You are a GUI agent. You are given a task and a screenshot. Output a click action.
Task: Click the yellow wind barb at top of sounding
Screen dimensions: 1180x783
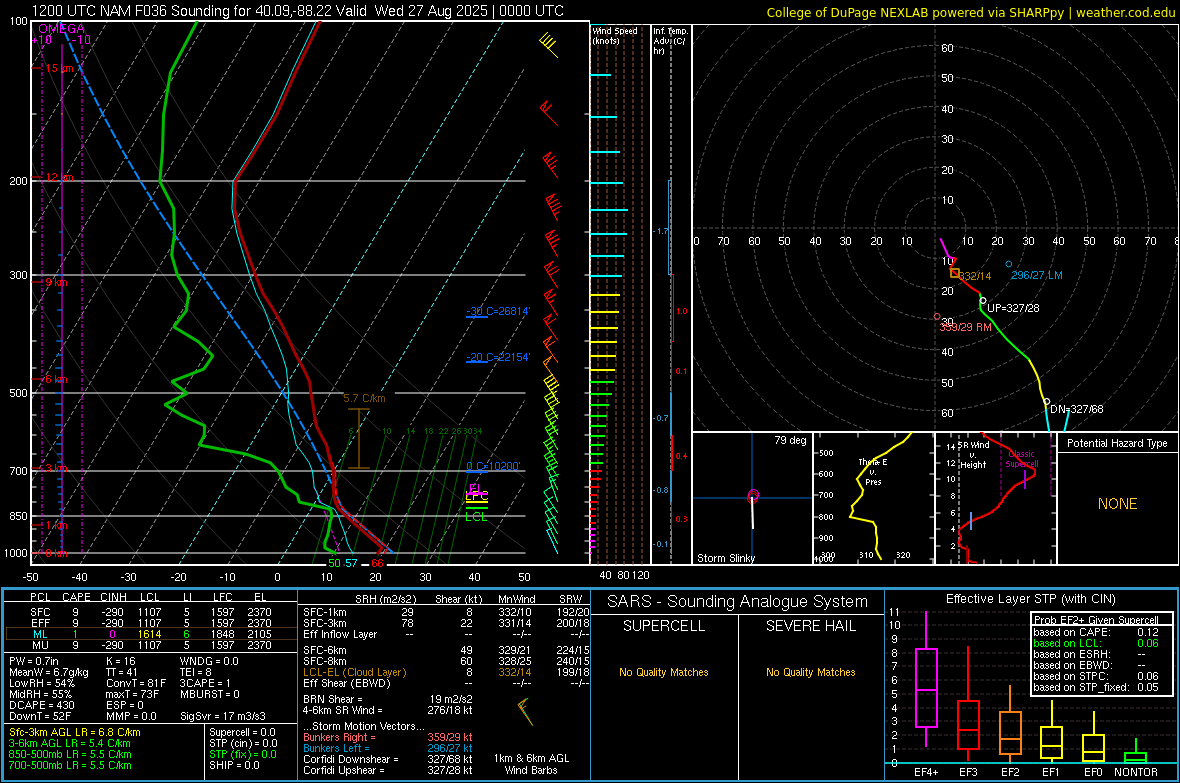pos(549,44)
